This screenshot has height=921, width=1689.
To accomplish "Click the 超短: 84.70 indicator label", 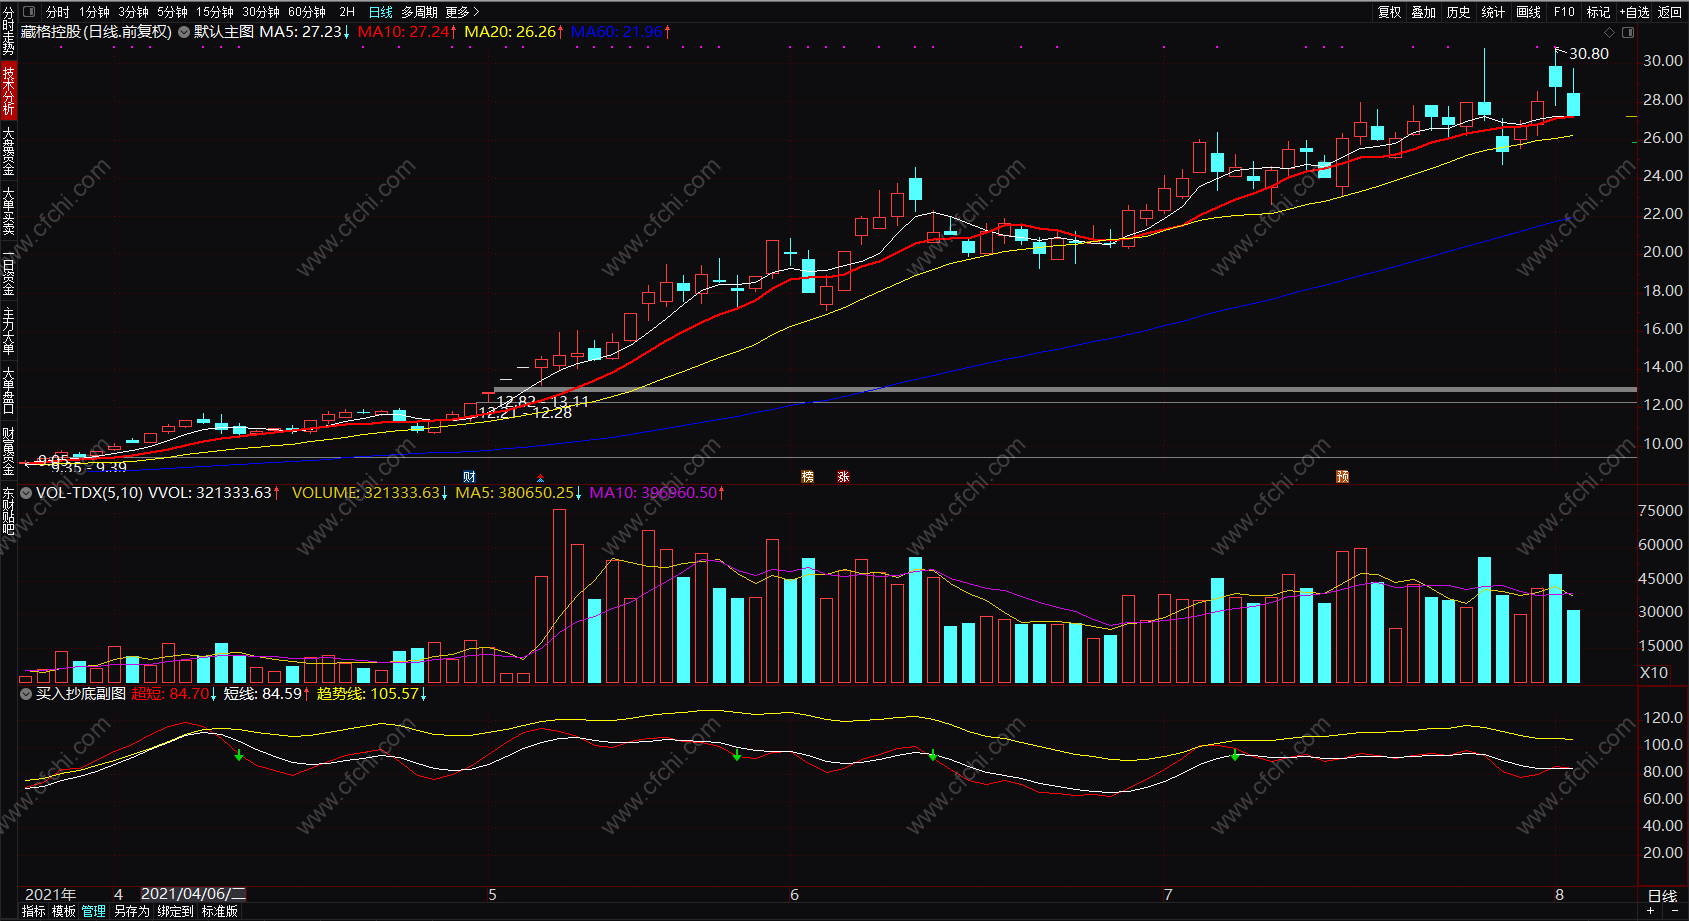I will (174, 693).
